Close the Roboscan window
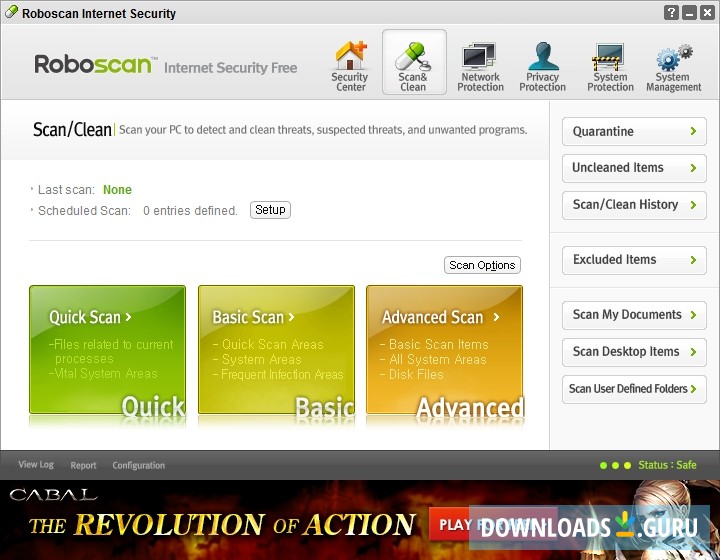The image size is (720, 560). [x=707, y=13]
